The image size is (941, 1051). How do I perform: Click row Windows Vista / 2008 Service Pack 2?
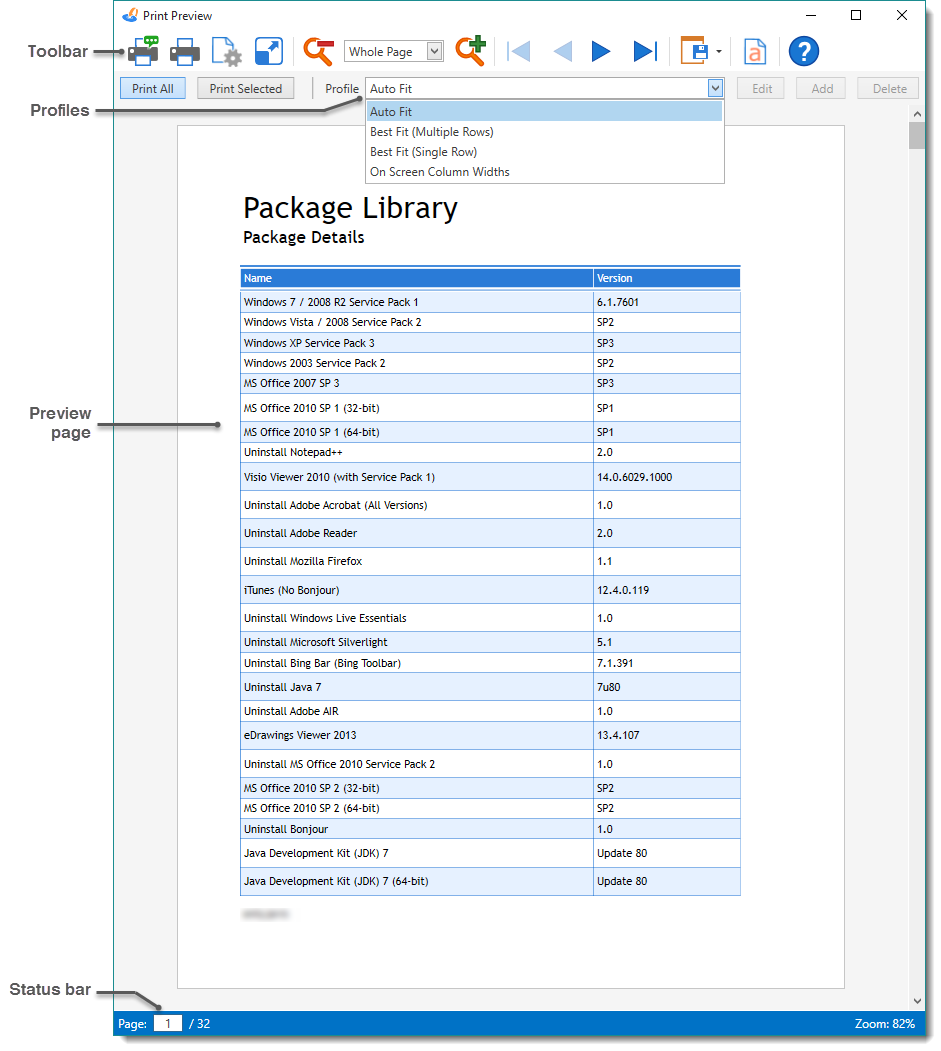tap(490, 322)
